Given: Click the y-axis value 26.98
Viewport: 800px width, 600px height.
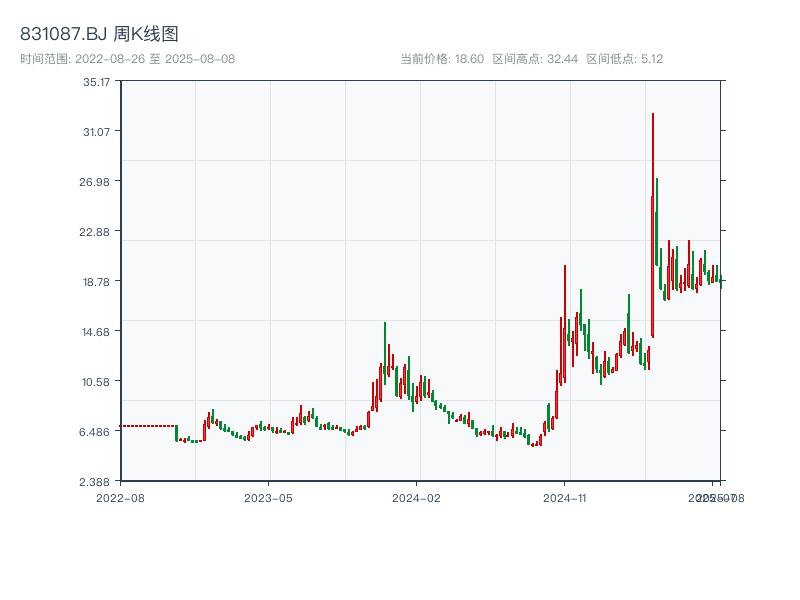Looking at the screenshot, I should pos(94,182).
